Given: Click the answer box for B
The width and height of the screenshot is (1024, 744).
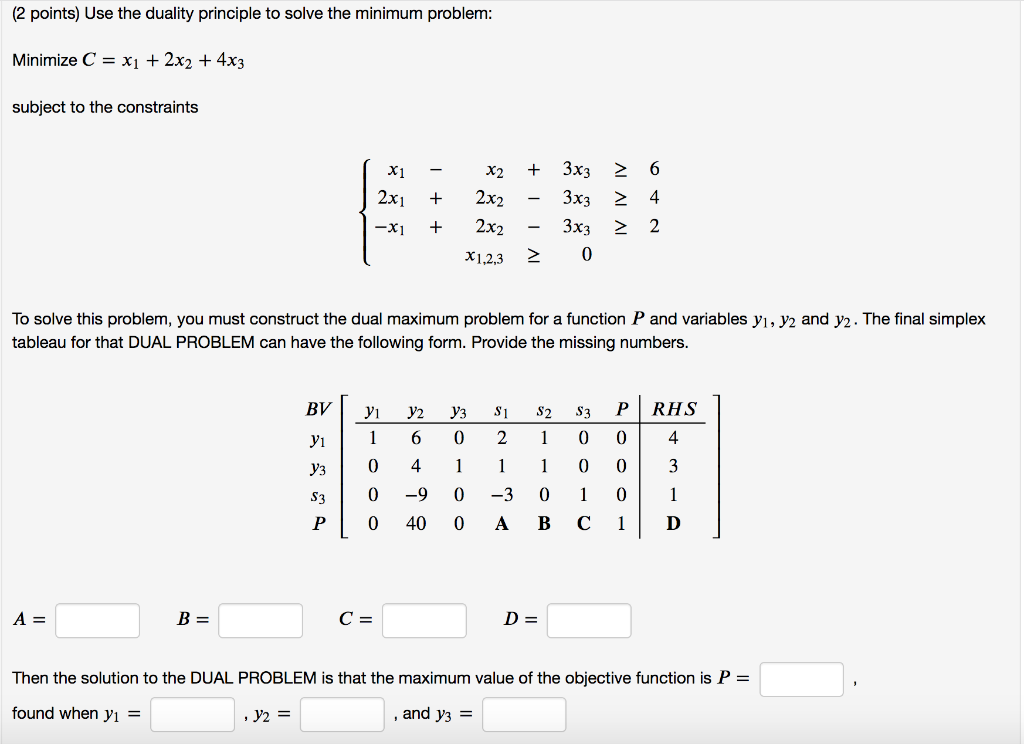Looking at the screenshot, I should 260,620.
